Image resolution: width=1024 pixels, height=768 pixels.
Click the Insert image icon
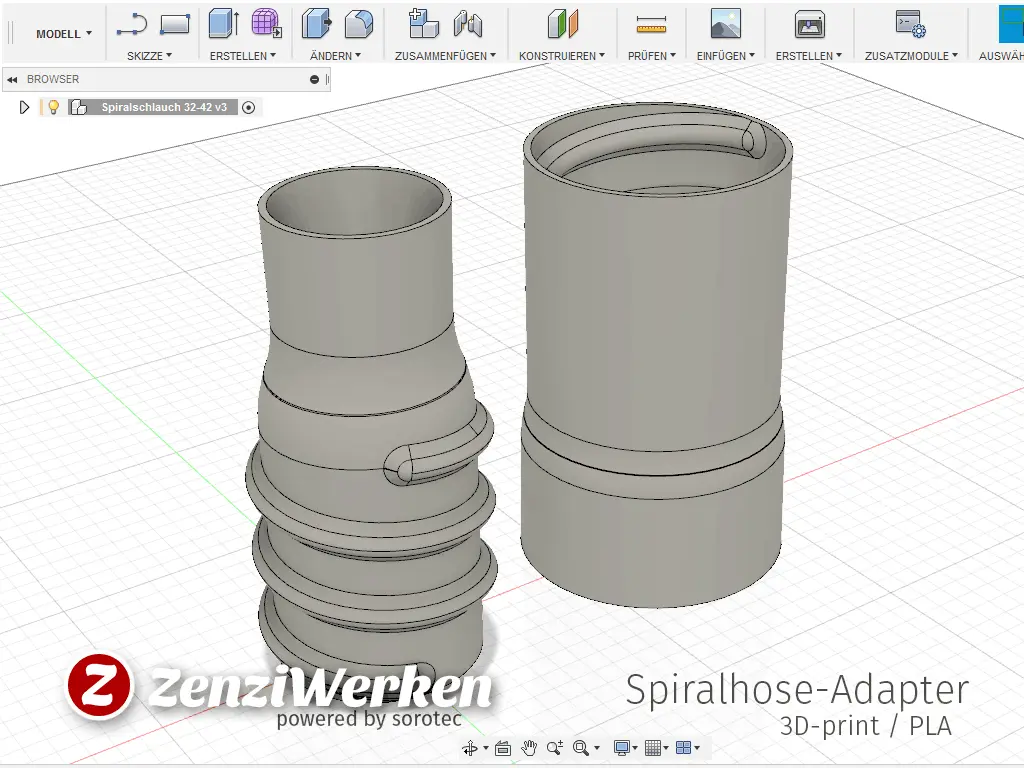pyautogui.click(x=726, y=24)
